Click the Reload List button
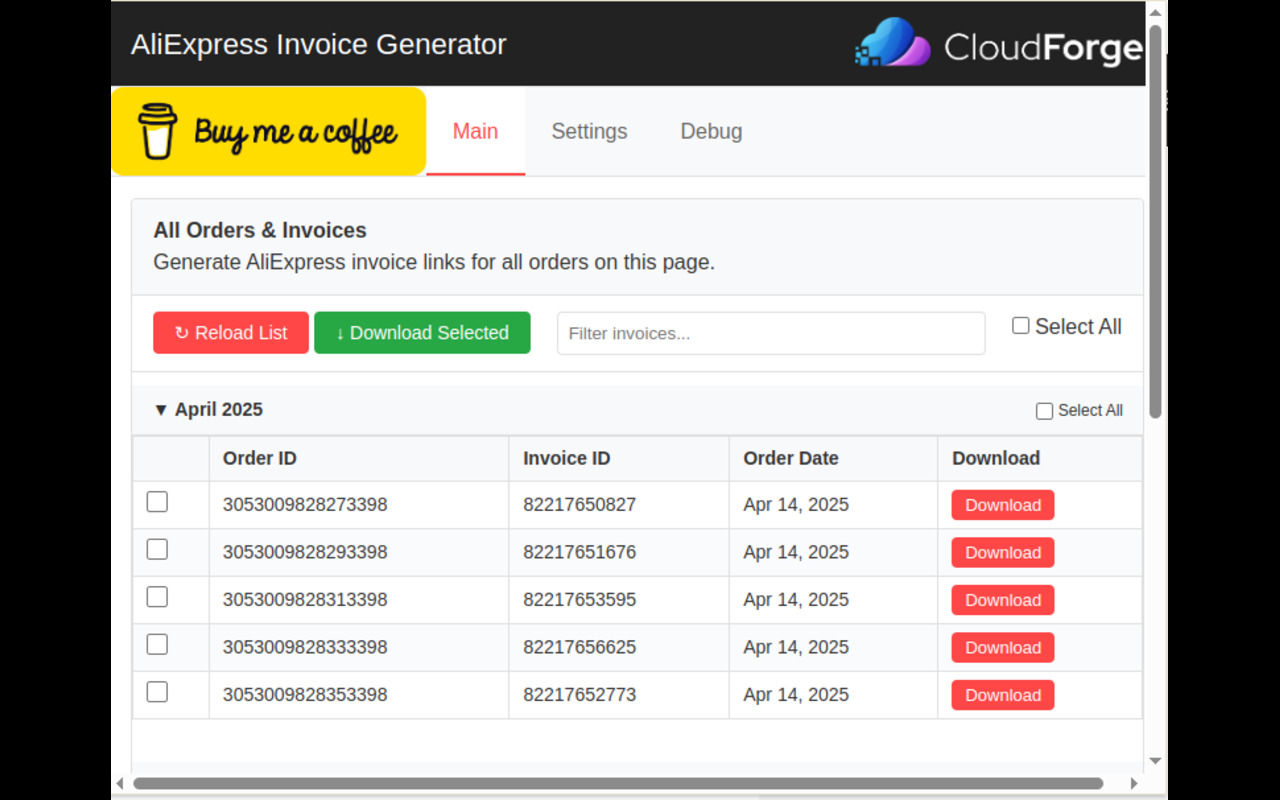This screenshot has height=800, width=1280. click(x=231, y=332)
